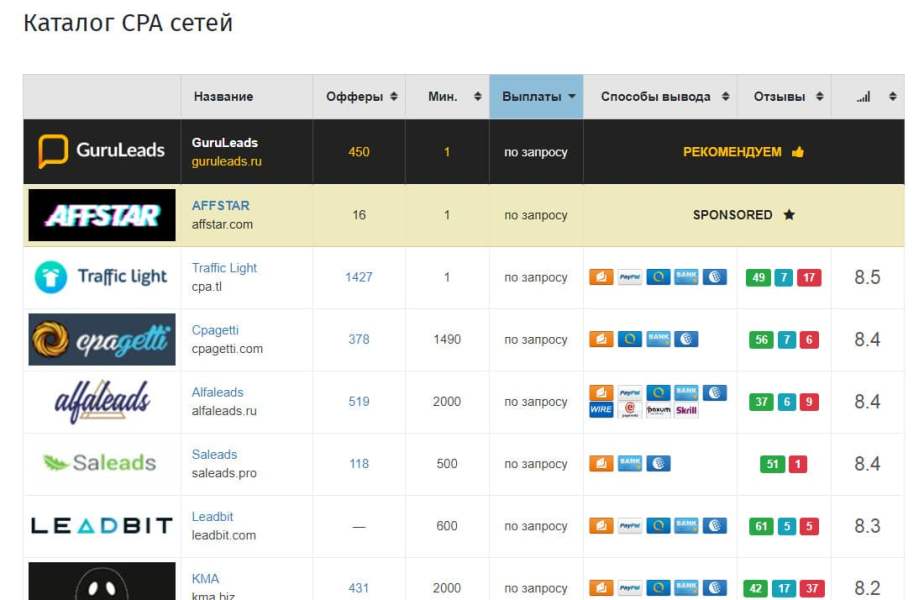Viewport: 924px width, 600px height.
Task: Click the SPONSORED label in AFFSTAR row
Action: [x=732, y=215]
